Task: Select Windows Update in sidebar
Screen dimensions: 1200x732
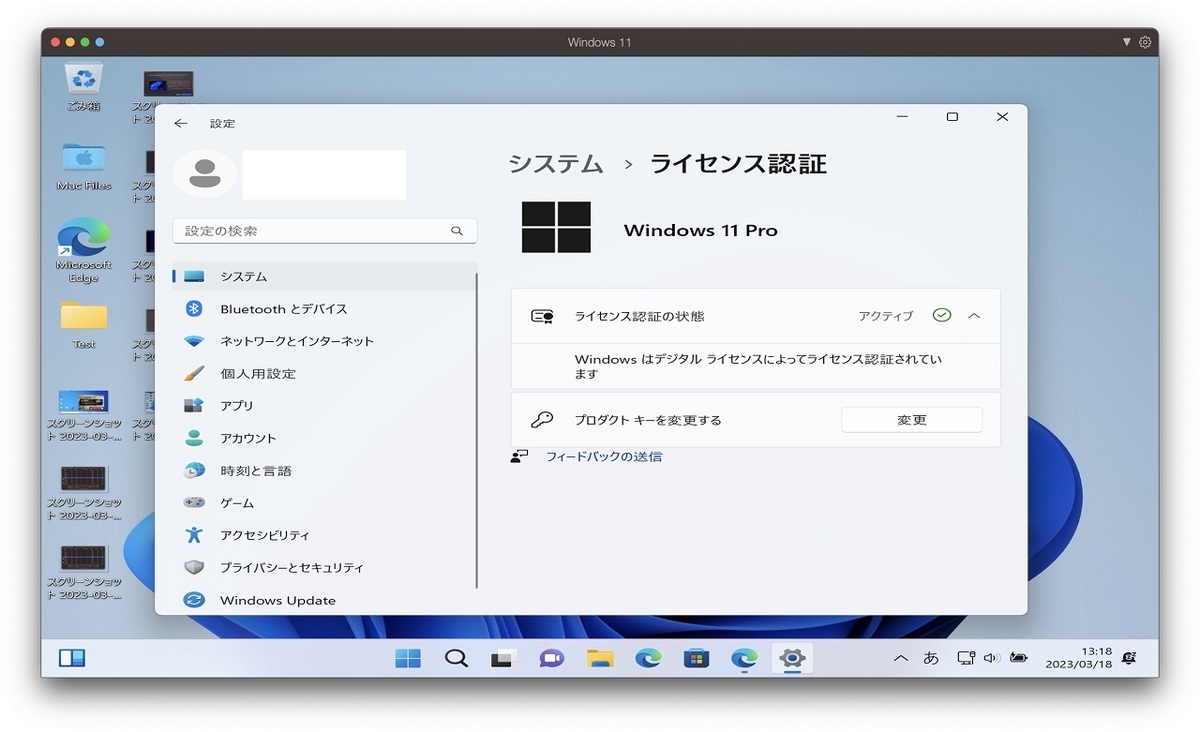Action: click(324, 600)
